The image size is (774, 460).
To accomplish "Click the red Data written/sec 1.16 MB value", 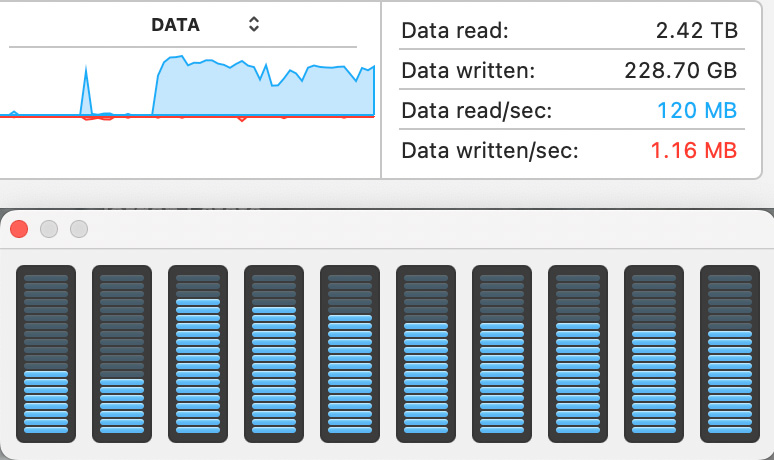I will 694,151.
